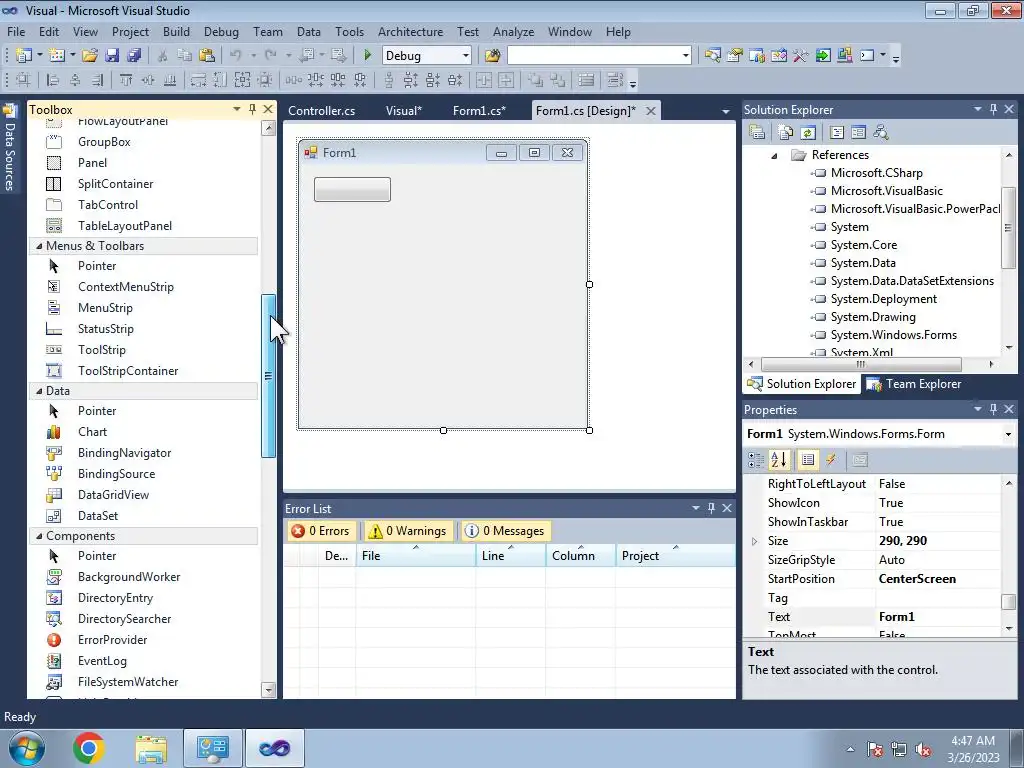1024x768 pixels.
Task: Open Solution Explorer from the standard toolbar
Action: [712, 56]
